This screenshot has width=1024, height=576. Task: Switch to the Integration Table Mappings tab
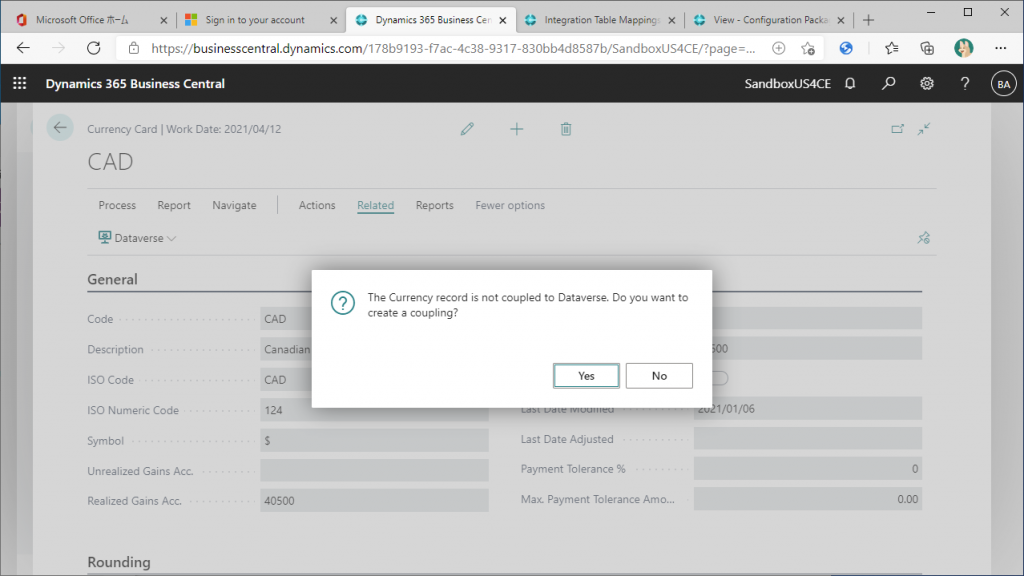[x=601, y=20]
